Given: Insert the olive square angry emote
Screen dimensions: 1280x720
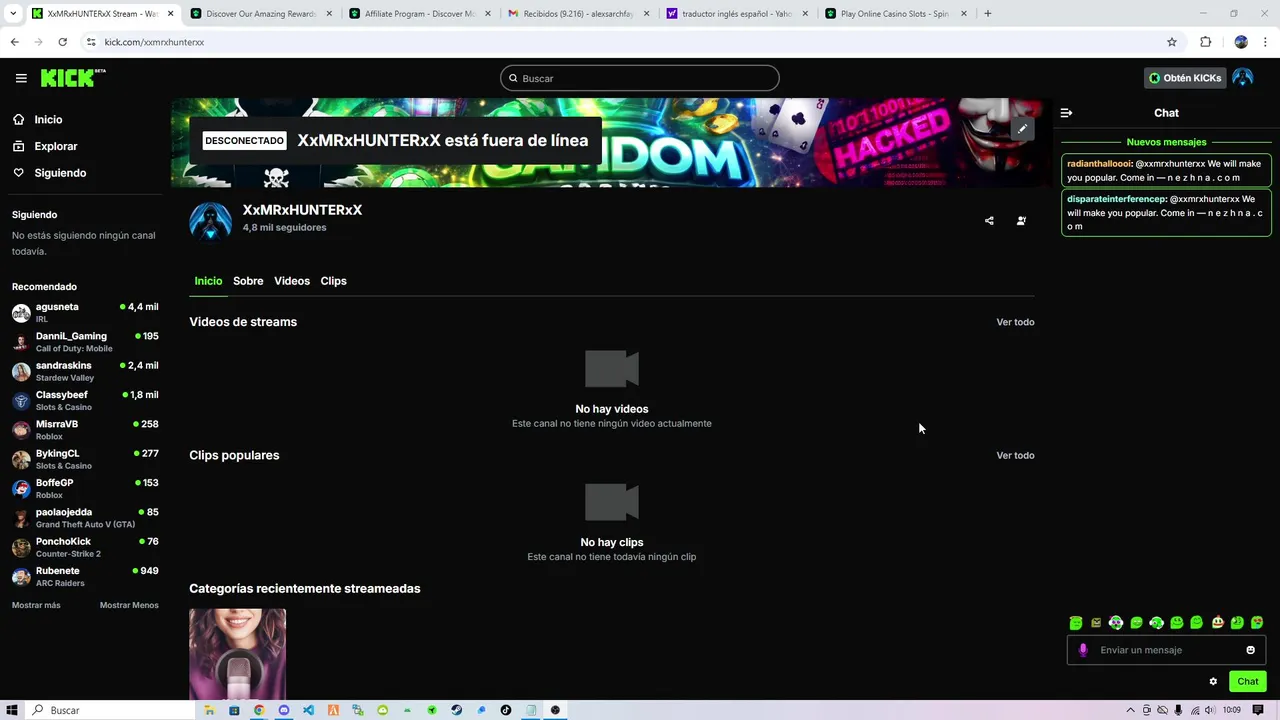Looking at the screenshot, I should (x=1096, y=623).
